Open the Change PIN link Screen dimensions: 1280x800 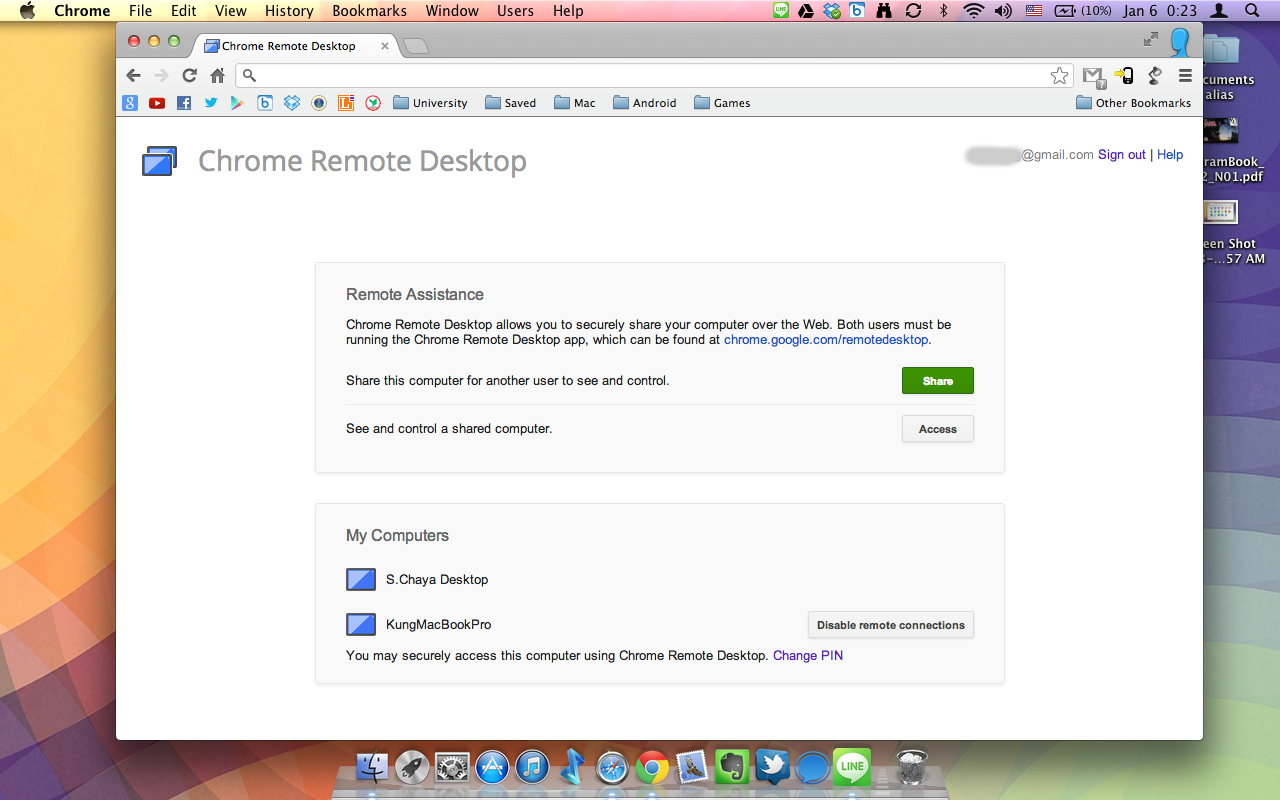[x=808, y=656]
